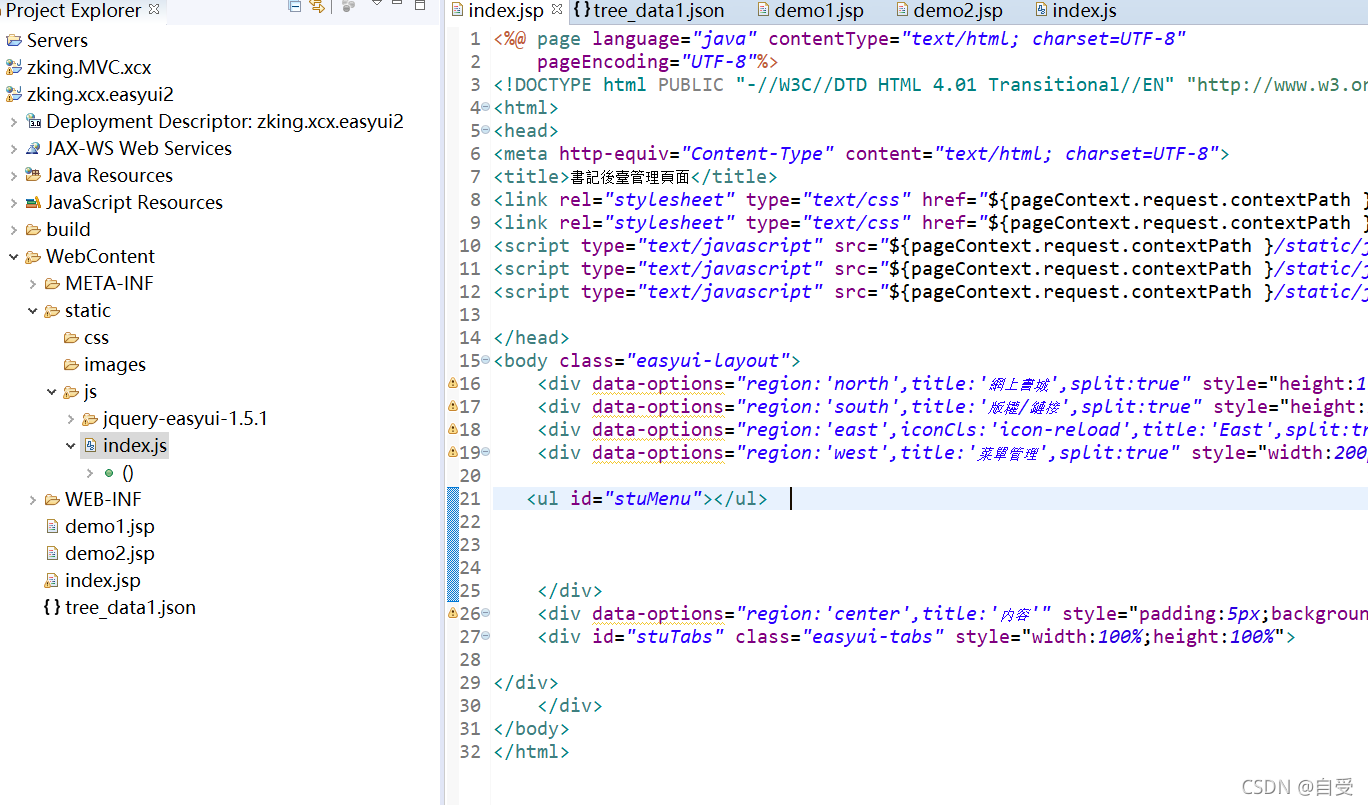The image size is (1368, 805).
Task: Click the JAX-WS Web Services icon
Action: click(33, 149)
